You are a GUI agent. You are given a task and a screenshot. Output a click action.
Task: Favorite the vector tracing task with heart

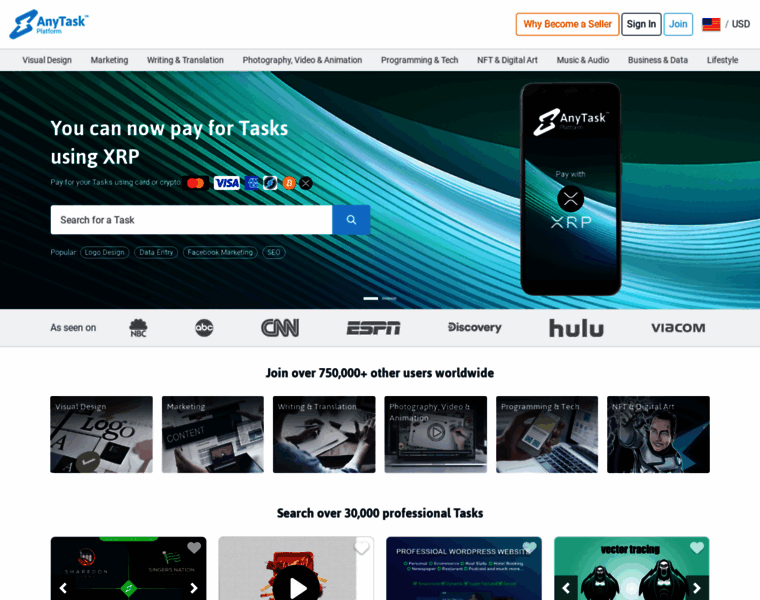click(x=697, y=548)
